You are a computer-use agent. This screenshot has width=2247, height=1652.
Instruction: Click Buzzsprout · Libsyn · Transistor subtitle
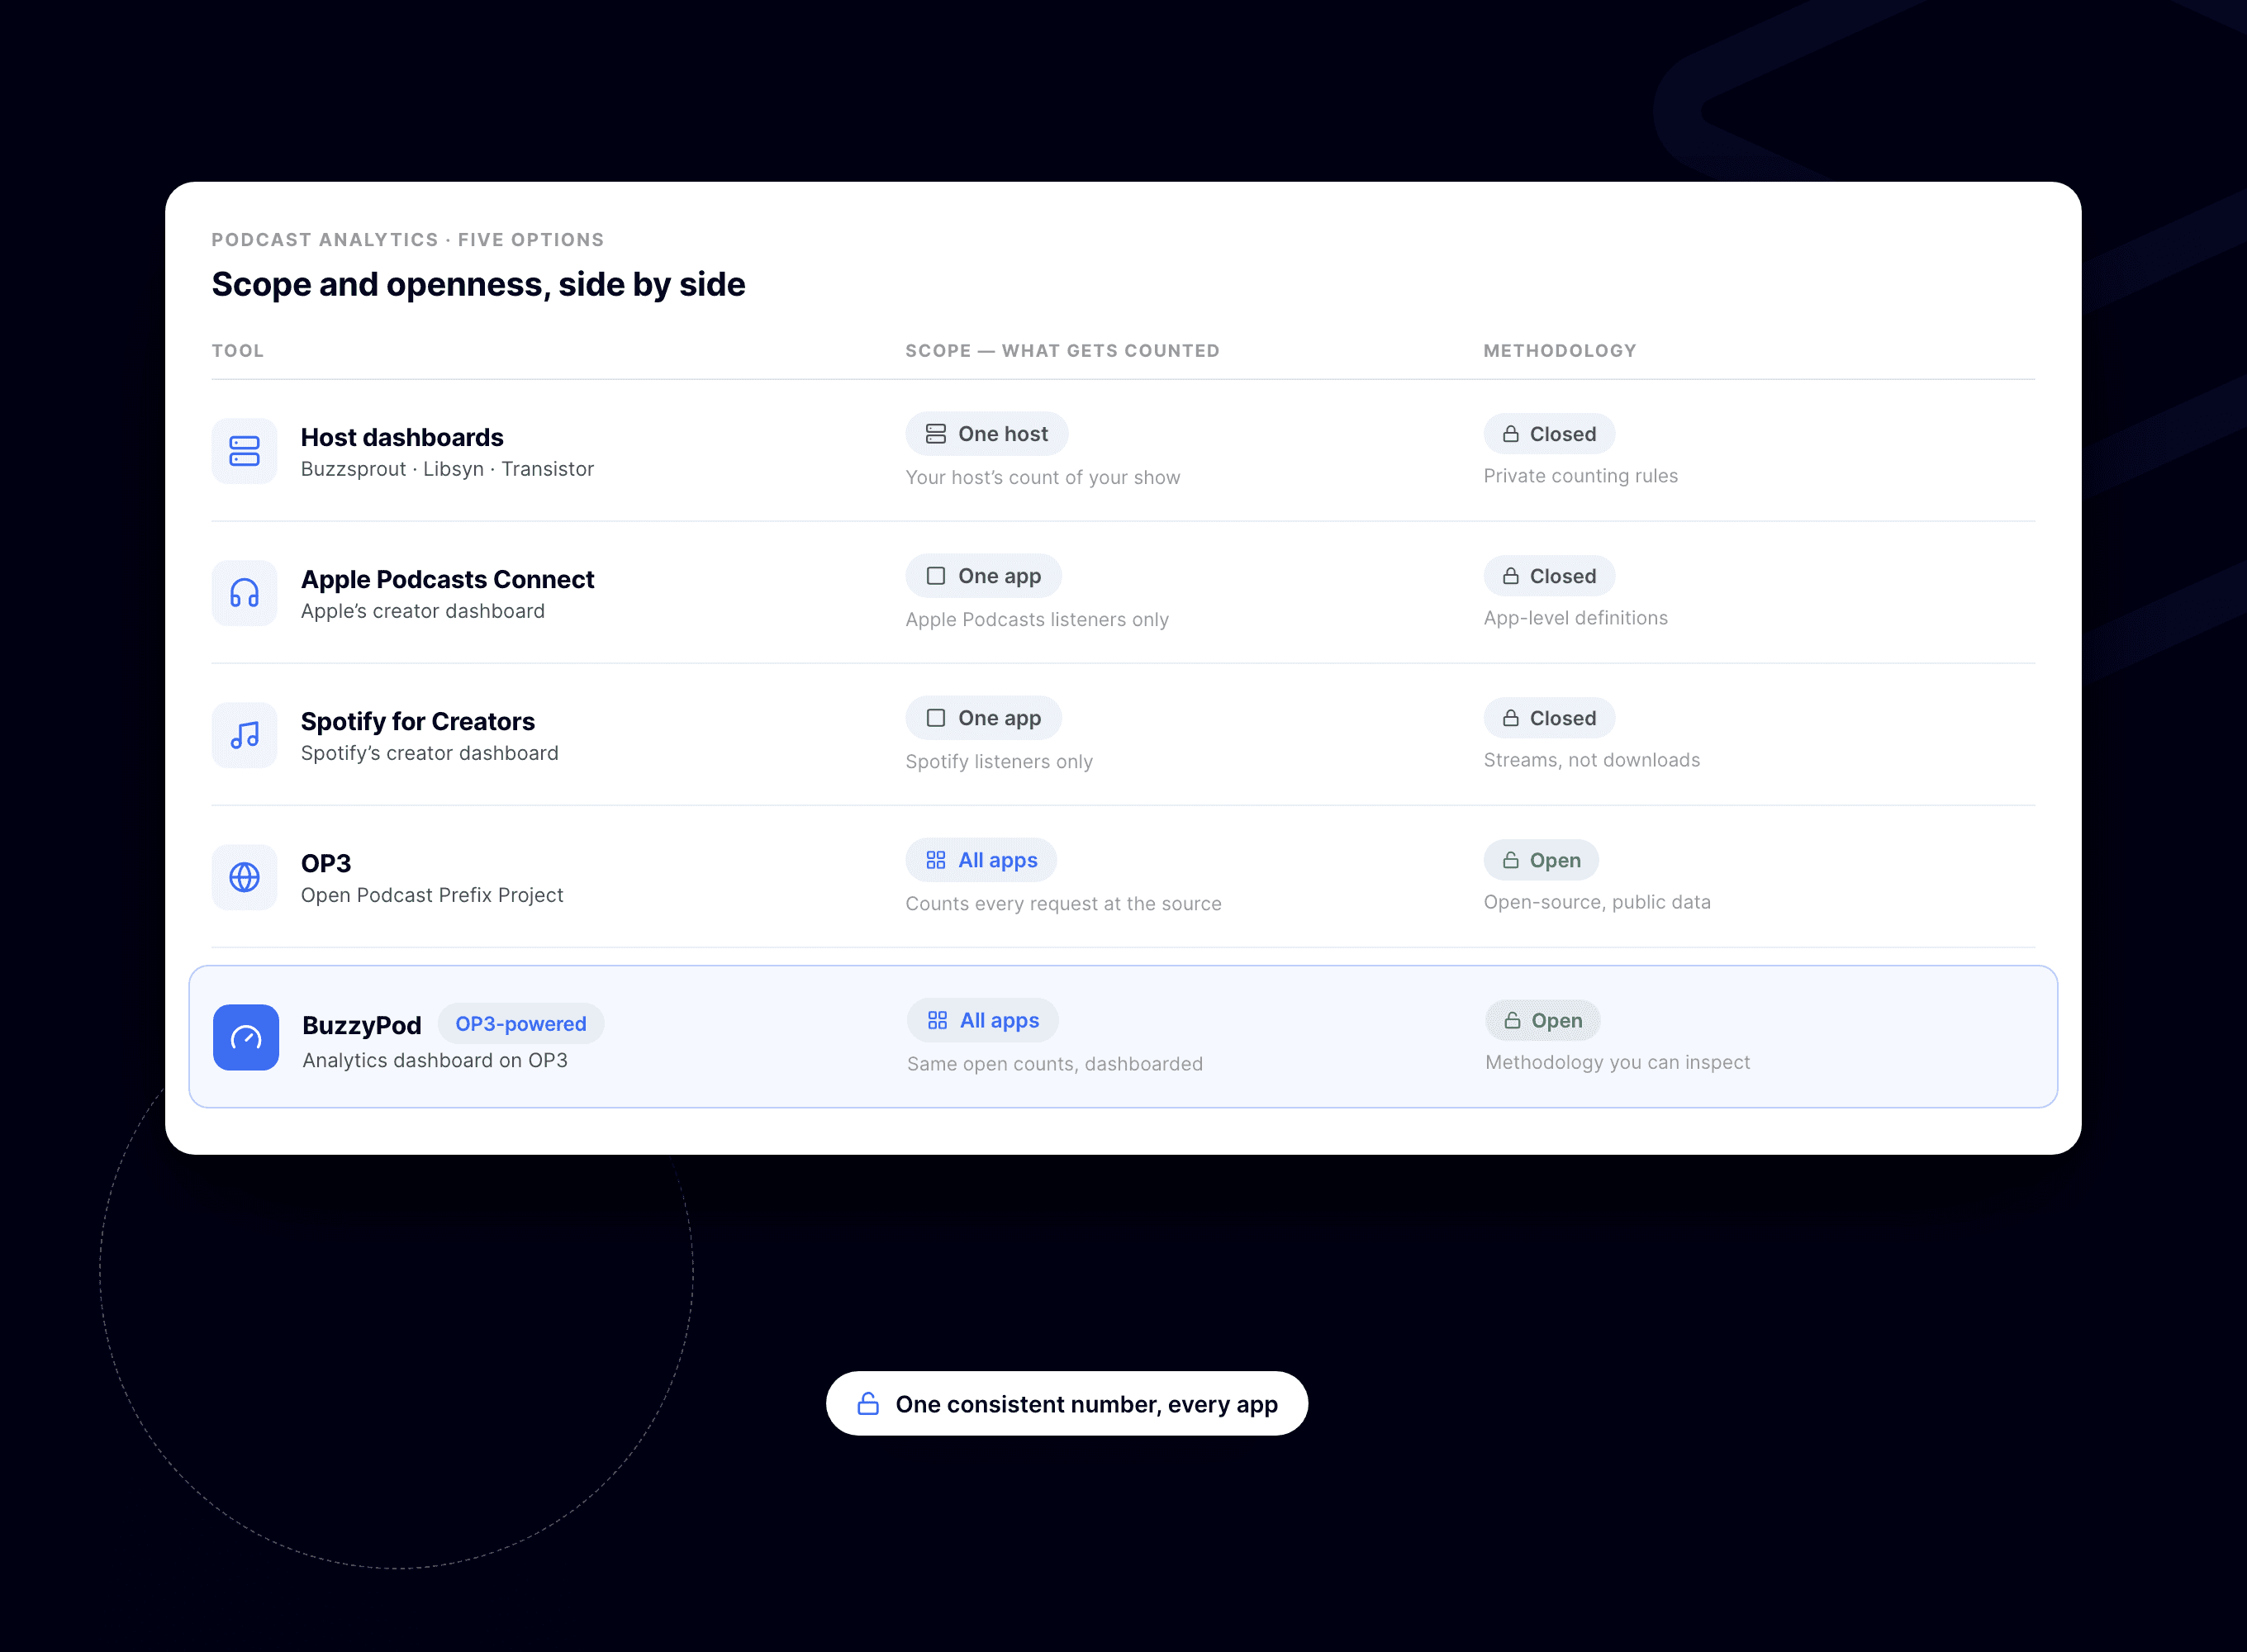click(447, 469)
